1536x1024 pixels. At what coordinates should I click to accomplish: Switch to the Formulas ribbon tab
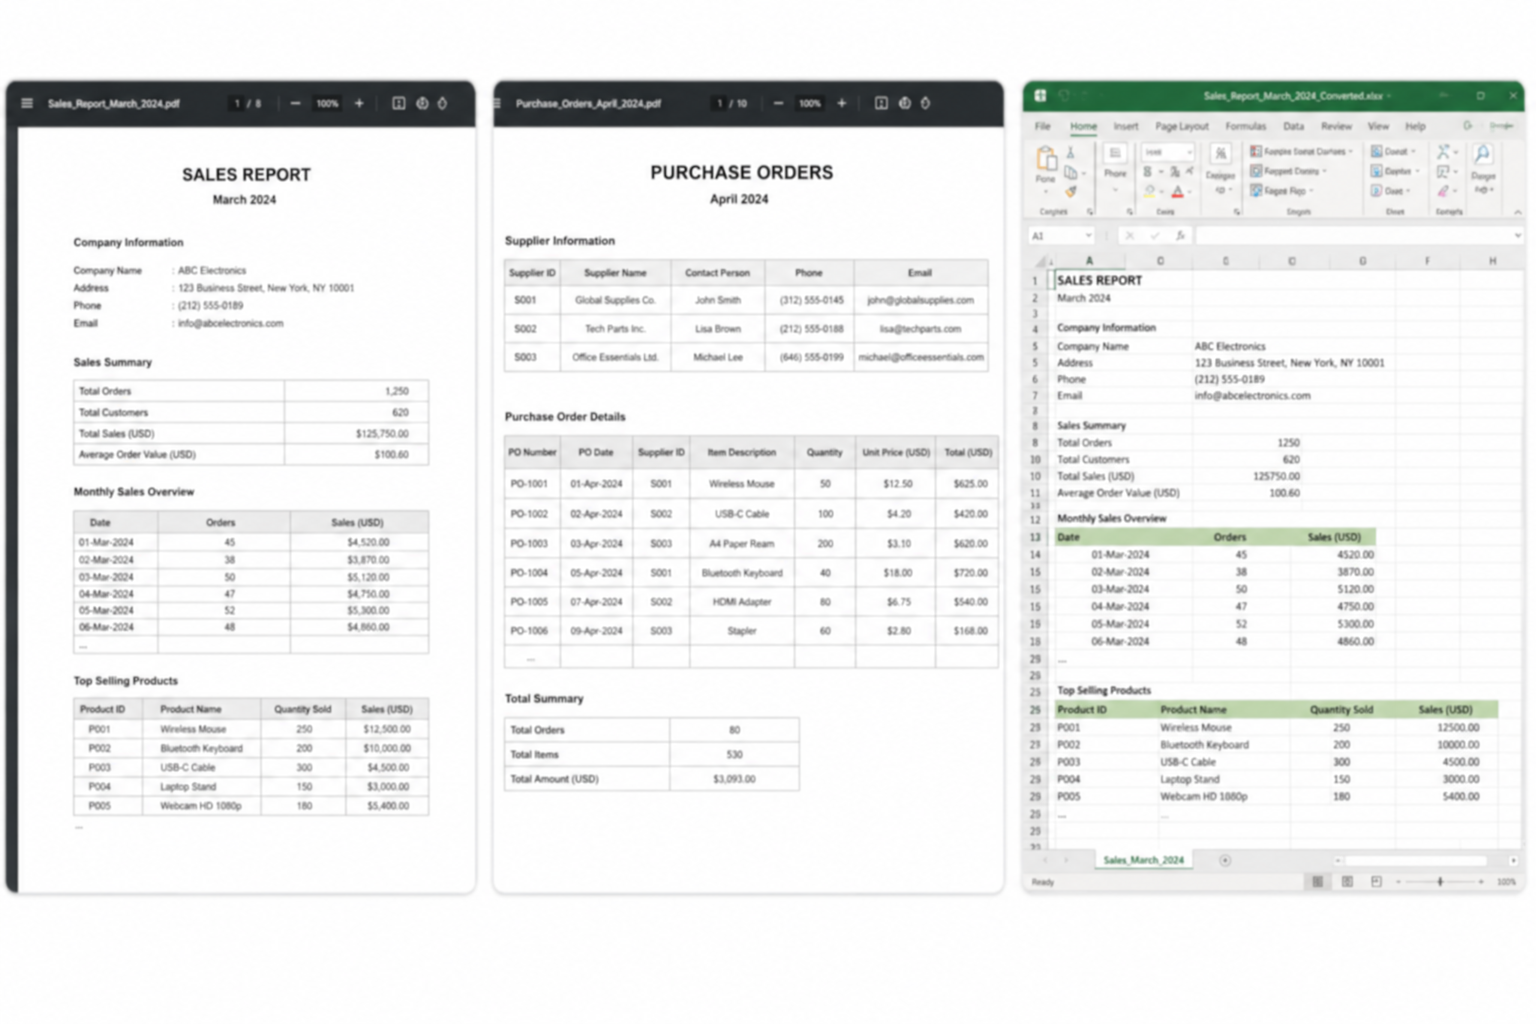coord(1245,126)
